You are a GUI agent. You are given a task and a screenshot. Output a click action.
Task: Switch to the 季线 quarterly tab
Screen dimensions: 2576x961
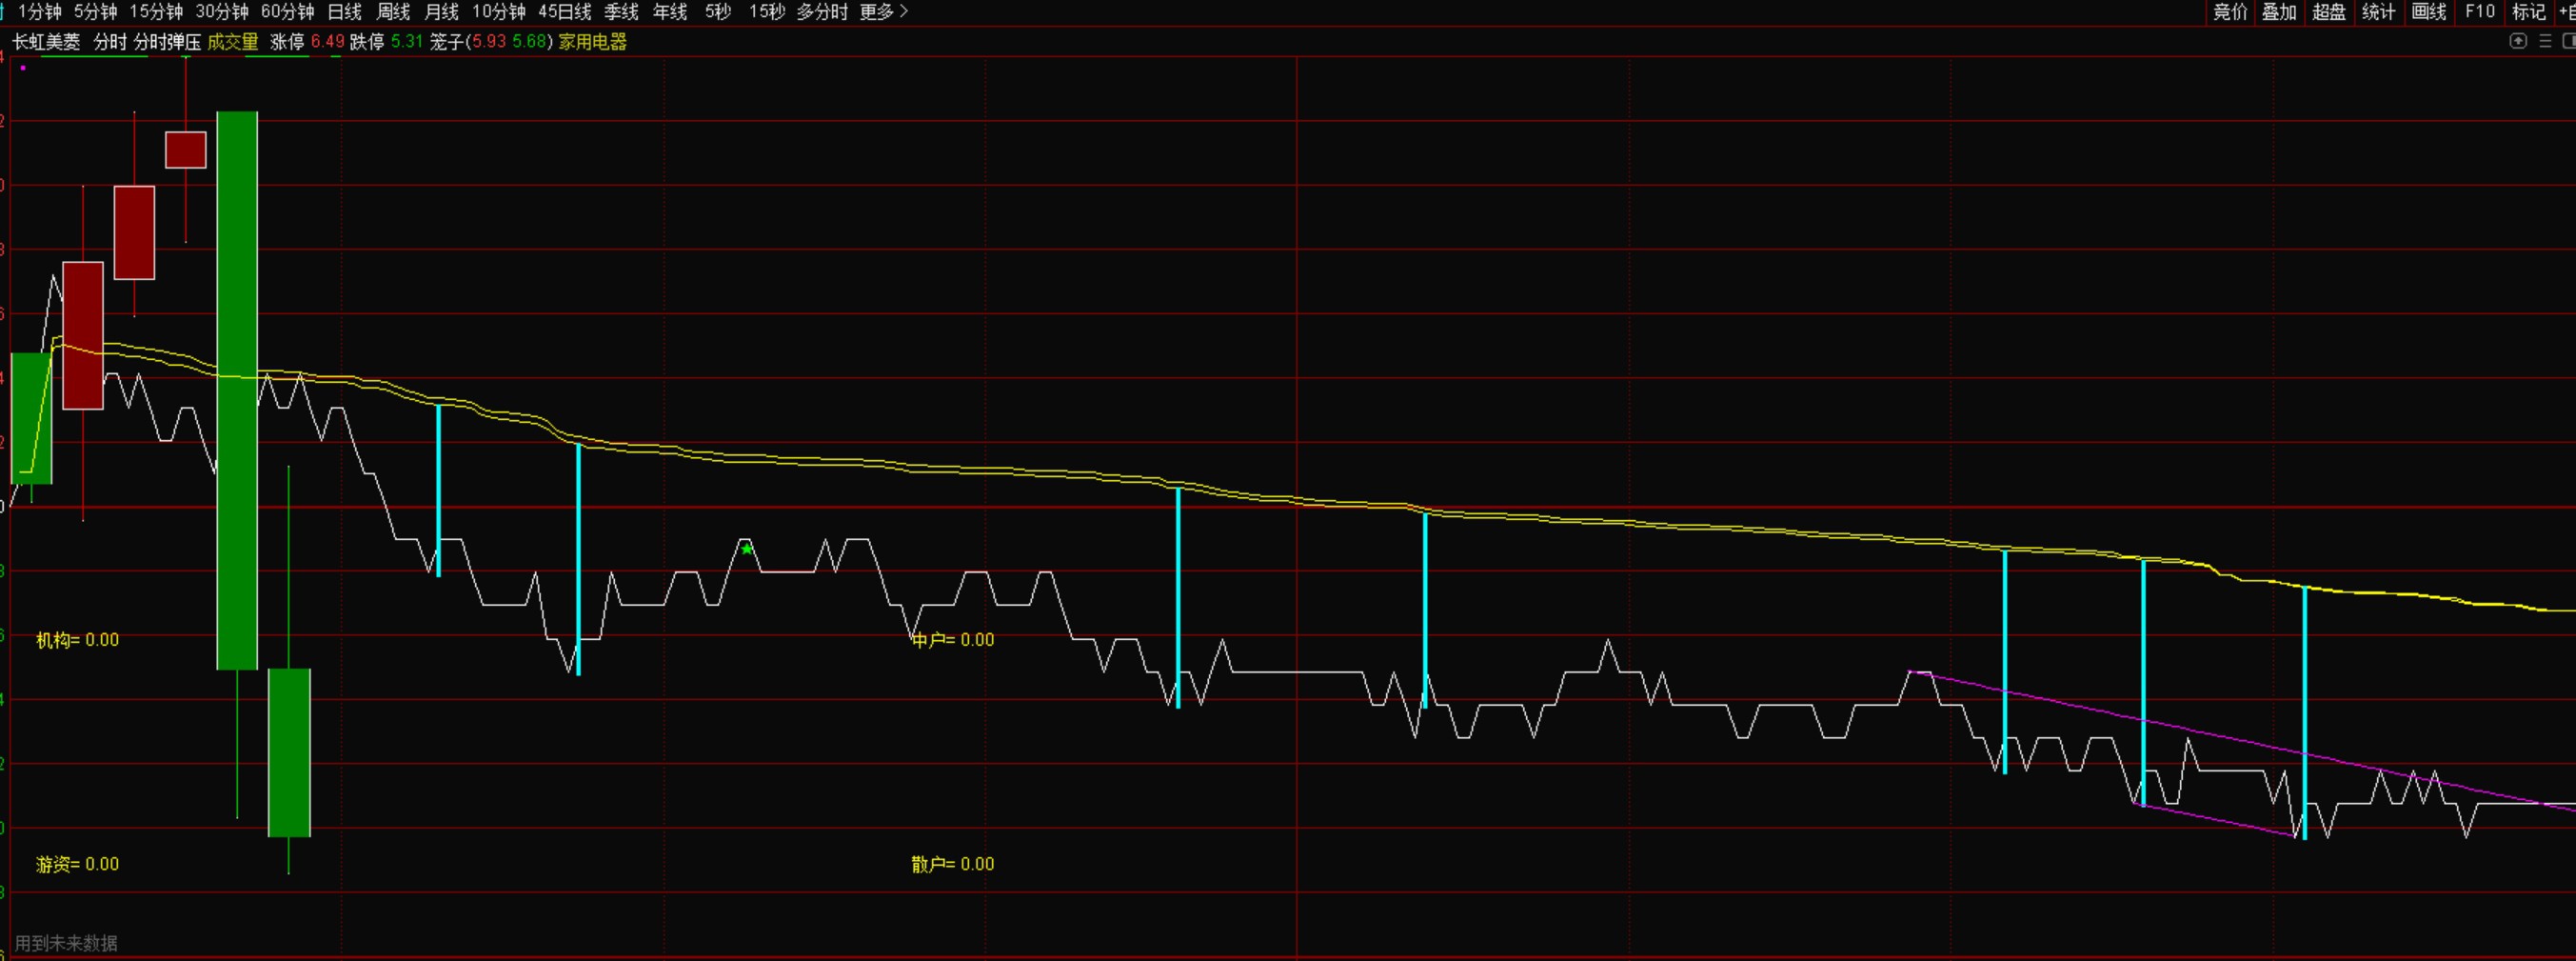[x=621, y=12]
